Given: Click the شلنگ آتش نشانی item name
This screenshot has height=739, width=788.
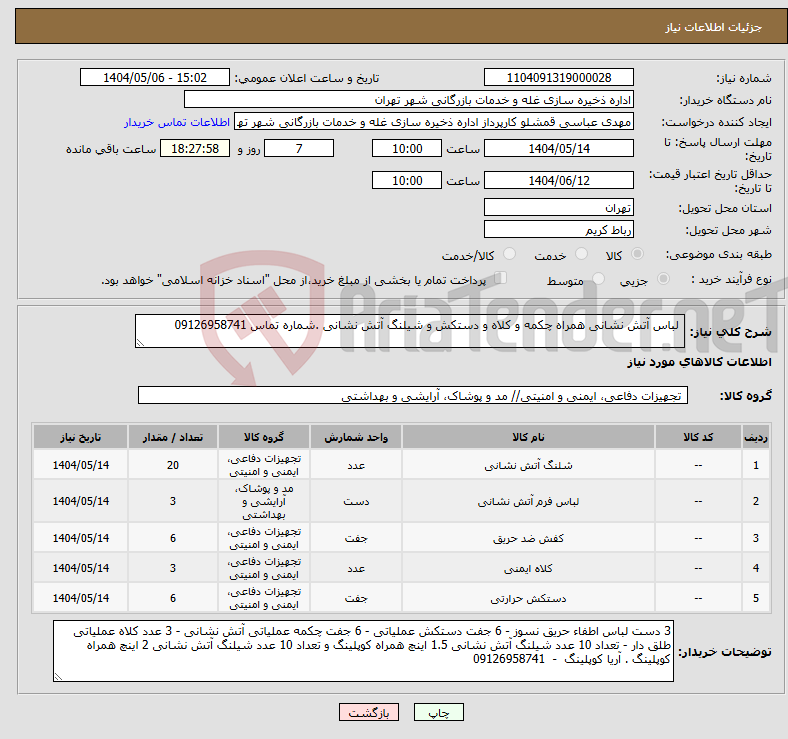Looking at the screenshot, I should tap(528, 466).
